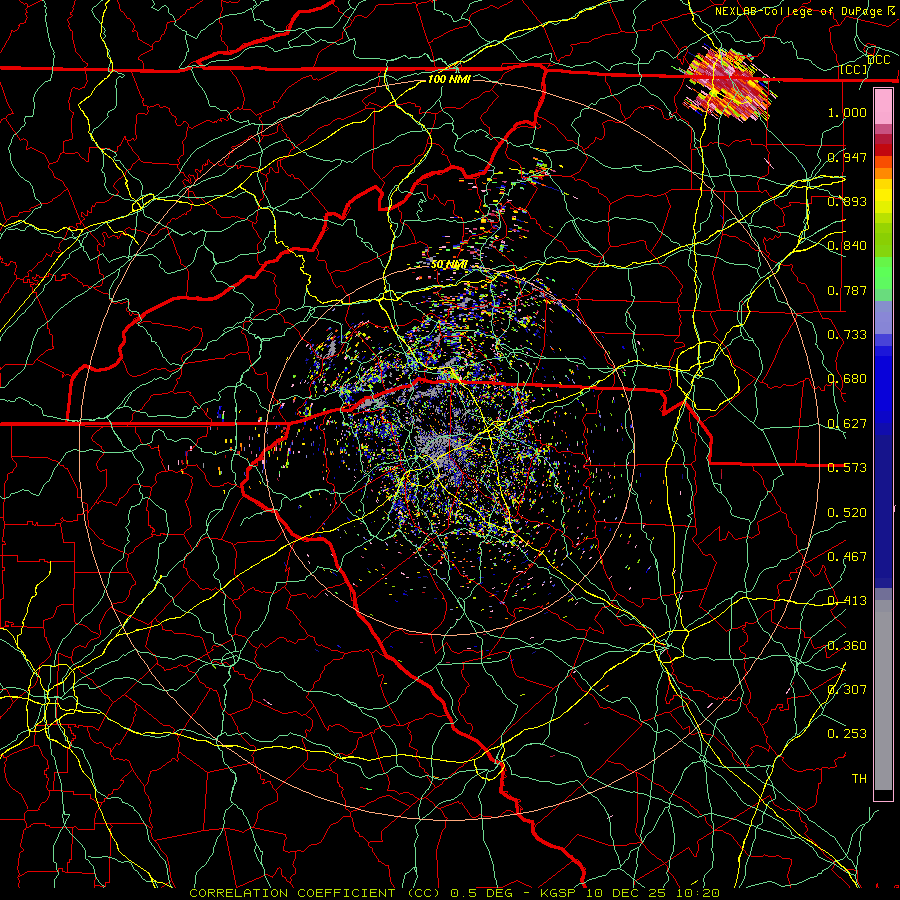Click the 0.787 color scale label
Image resolution: width=900 pixels, height=900 pixels.
point(847,290)
